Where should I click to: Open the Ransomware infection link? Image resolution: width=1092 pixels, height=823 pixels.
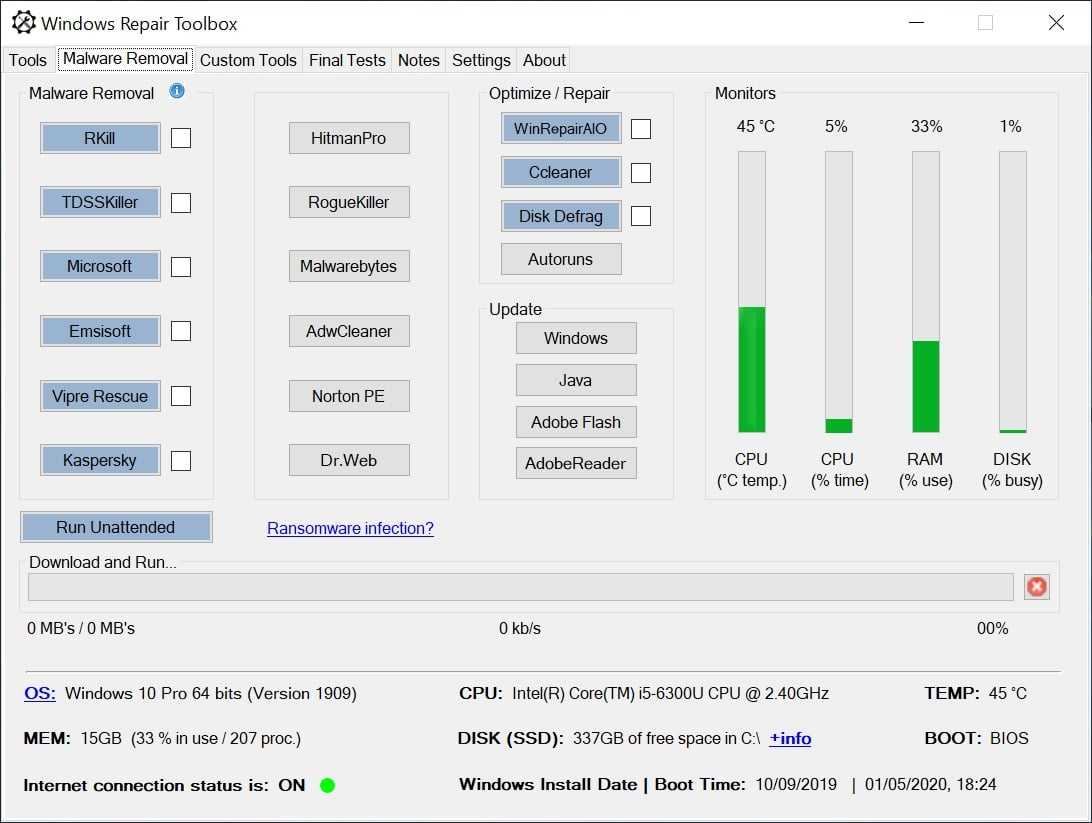tap(350, 528)
